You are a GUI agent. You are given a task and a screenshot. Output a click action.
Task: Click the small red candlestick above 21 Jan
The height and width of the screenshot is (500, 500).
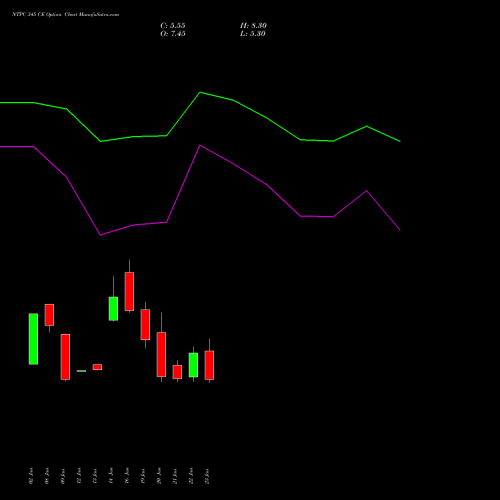[x=177, y=372]
